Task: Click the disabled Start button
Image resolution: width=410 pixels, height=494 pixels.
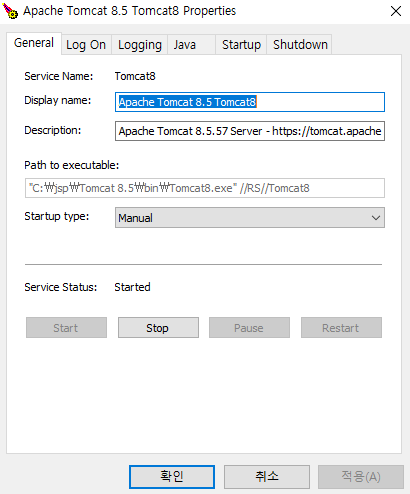Action: tap(66, 328)
